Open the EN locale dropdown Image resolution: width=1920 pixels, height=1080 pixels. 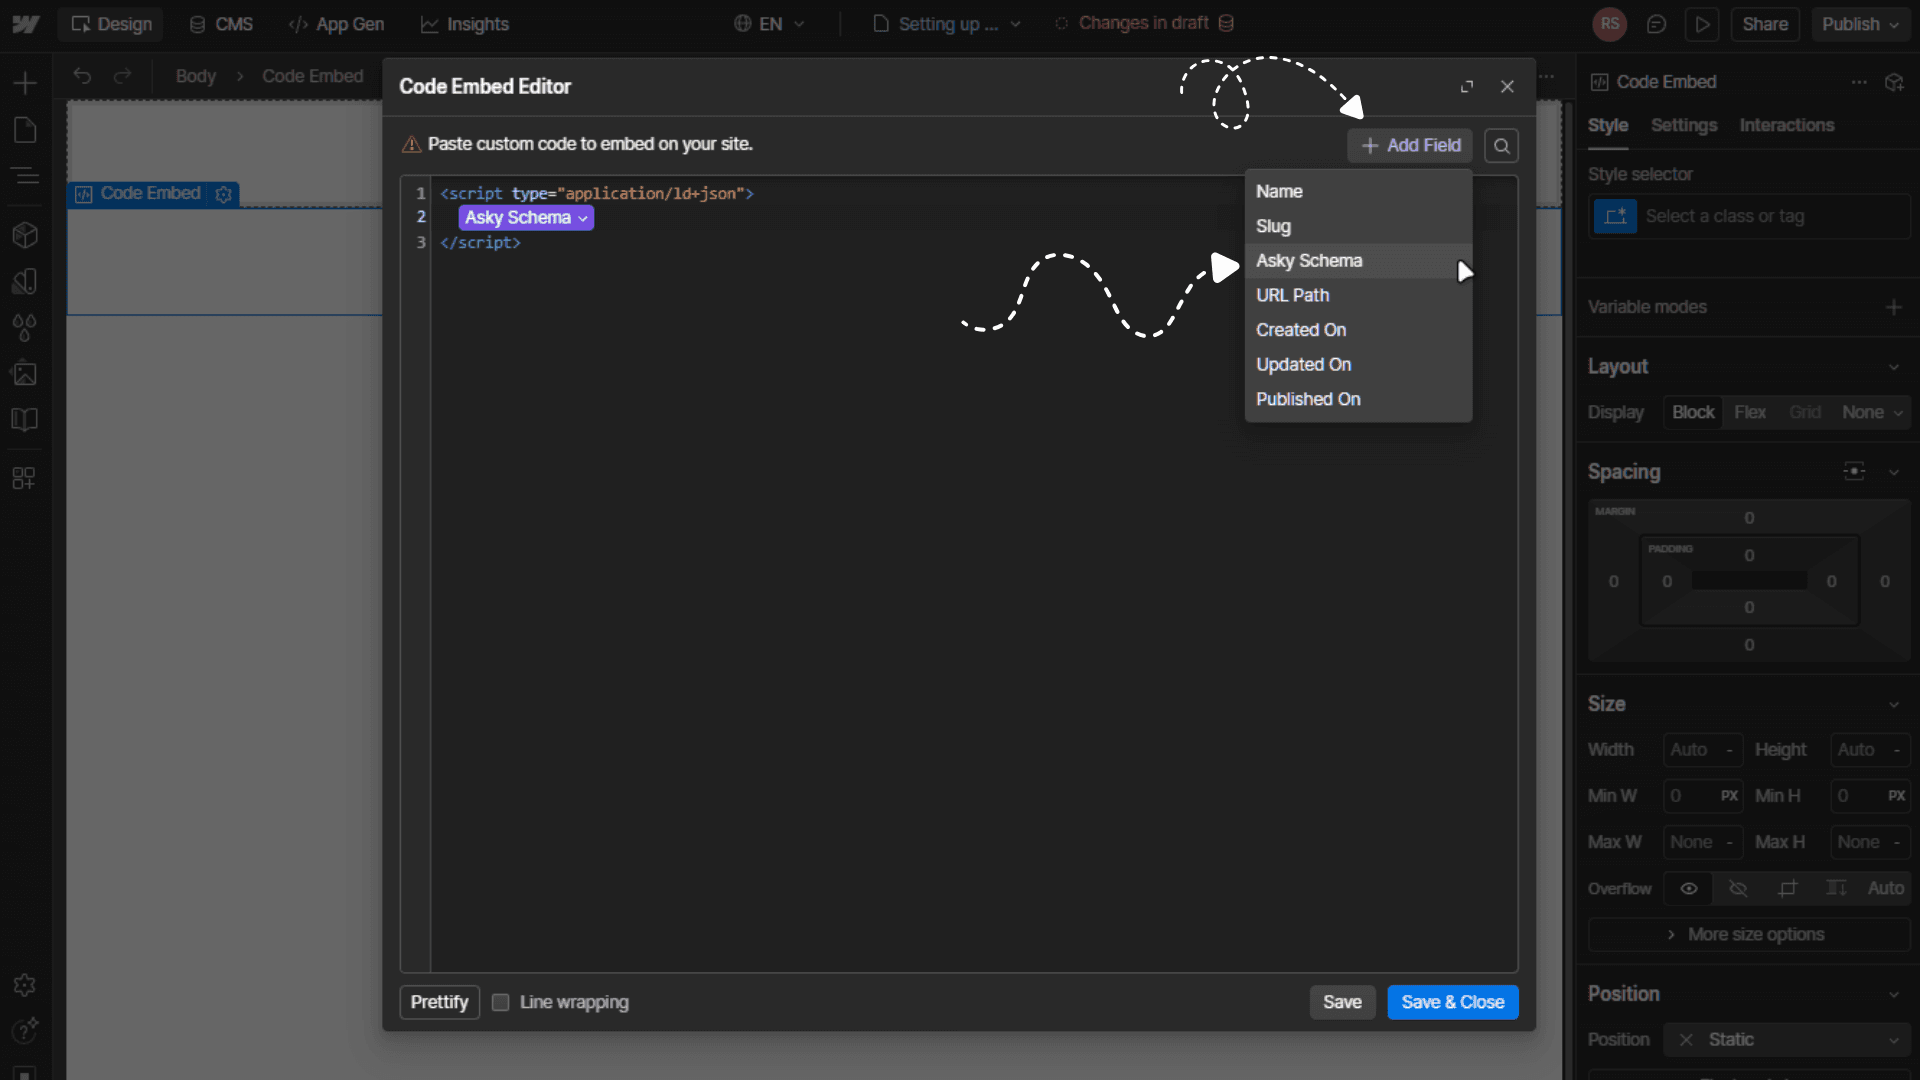click(769, 23)
